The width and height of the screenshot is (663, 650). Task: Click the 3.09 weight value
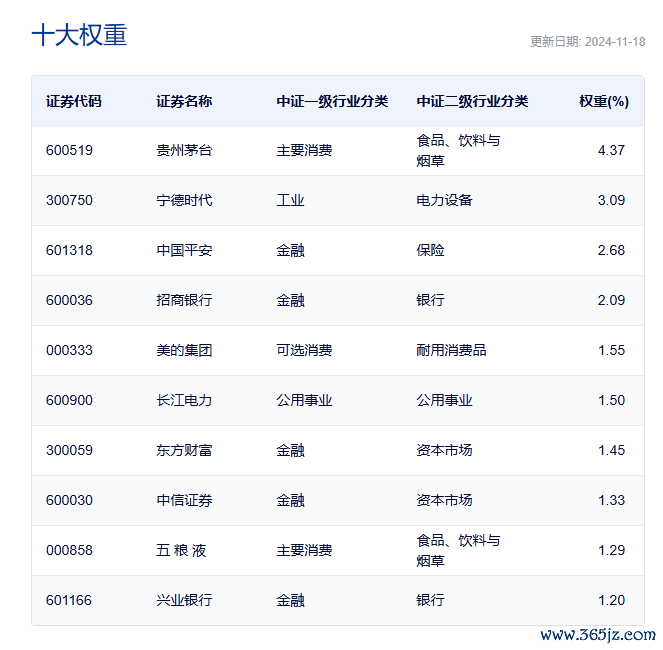coord(611,200)
